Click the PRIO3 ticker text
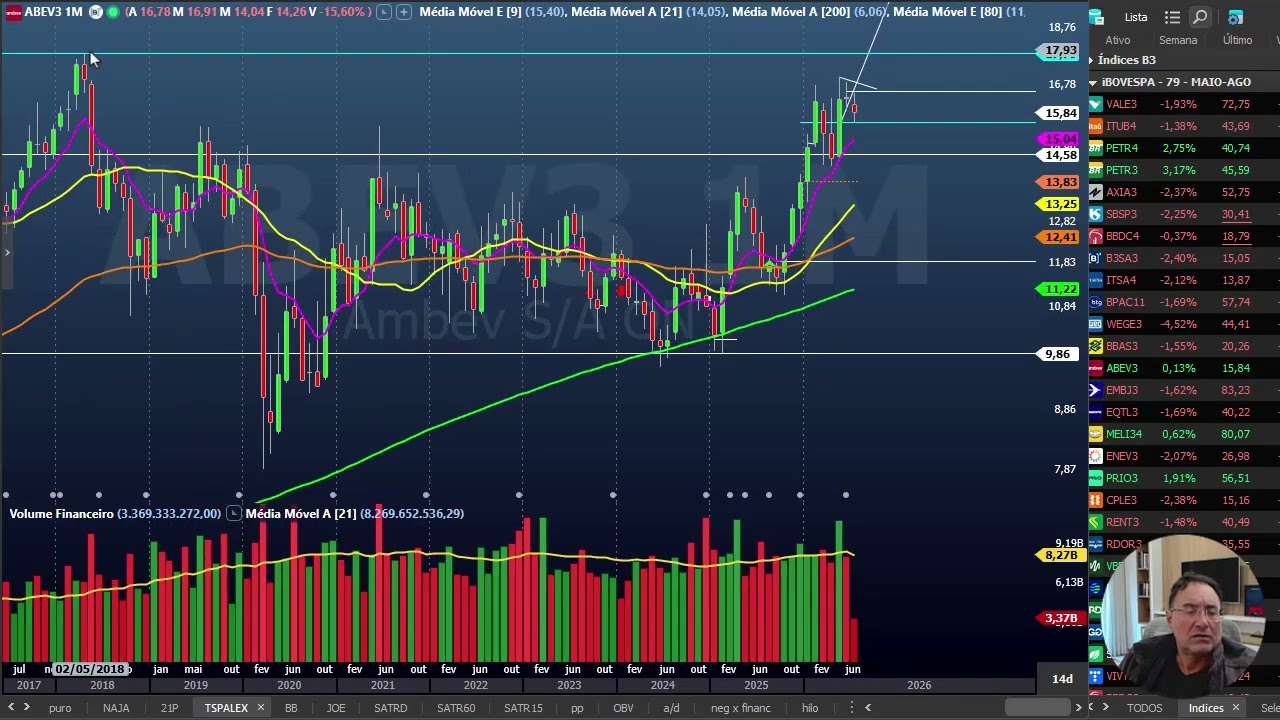Viewport: 1280px width, 720px height. 1122,478
